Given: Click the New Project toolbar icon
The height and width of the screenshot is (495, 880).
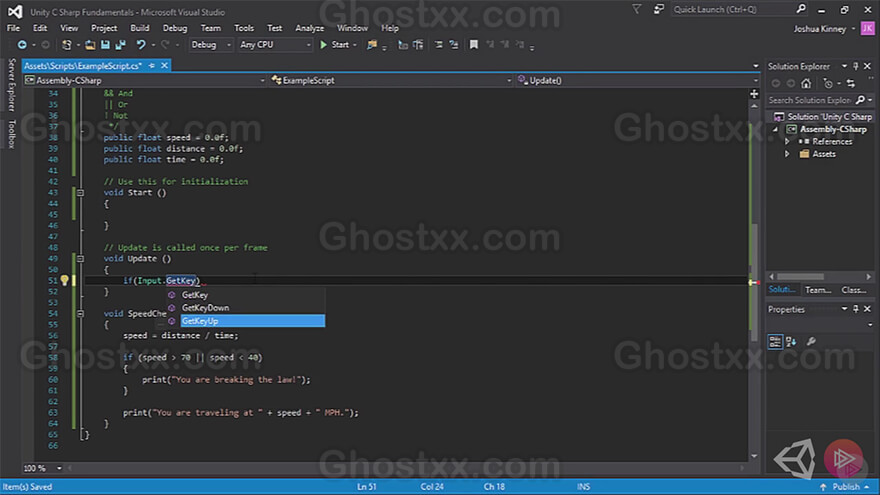Looking at the screenshot, I should [x=66, y=45].
